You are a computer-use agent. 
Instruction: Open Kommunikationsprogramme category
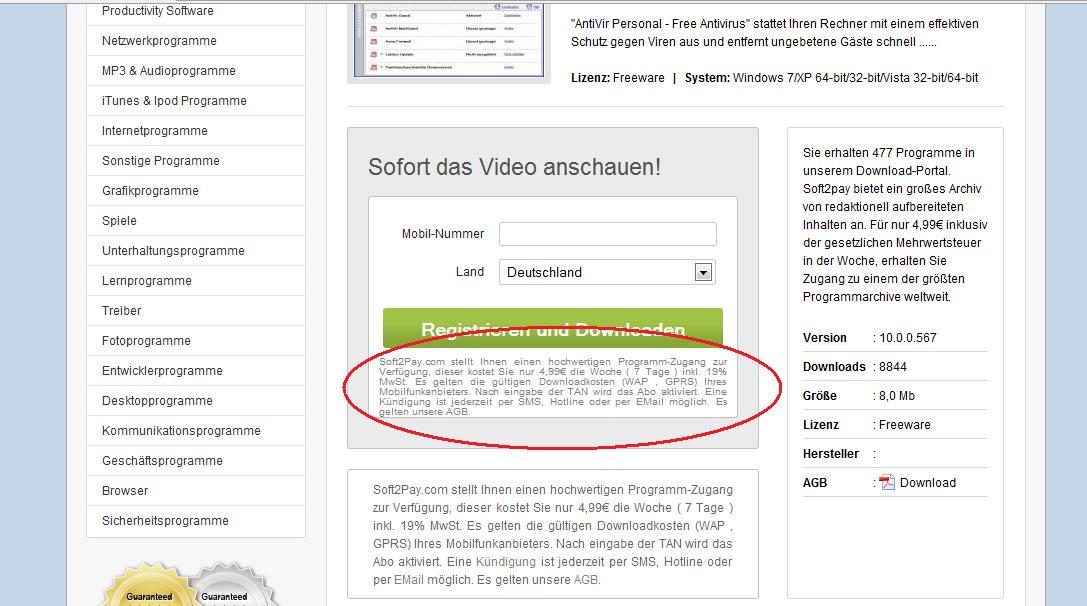[181, 431]
